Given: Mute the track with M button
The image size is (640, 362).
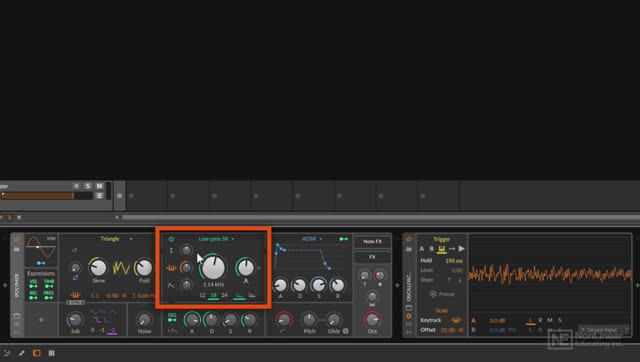Looking at the screenshot, I should (99, 186).
